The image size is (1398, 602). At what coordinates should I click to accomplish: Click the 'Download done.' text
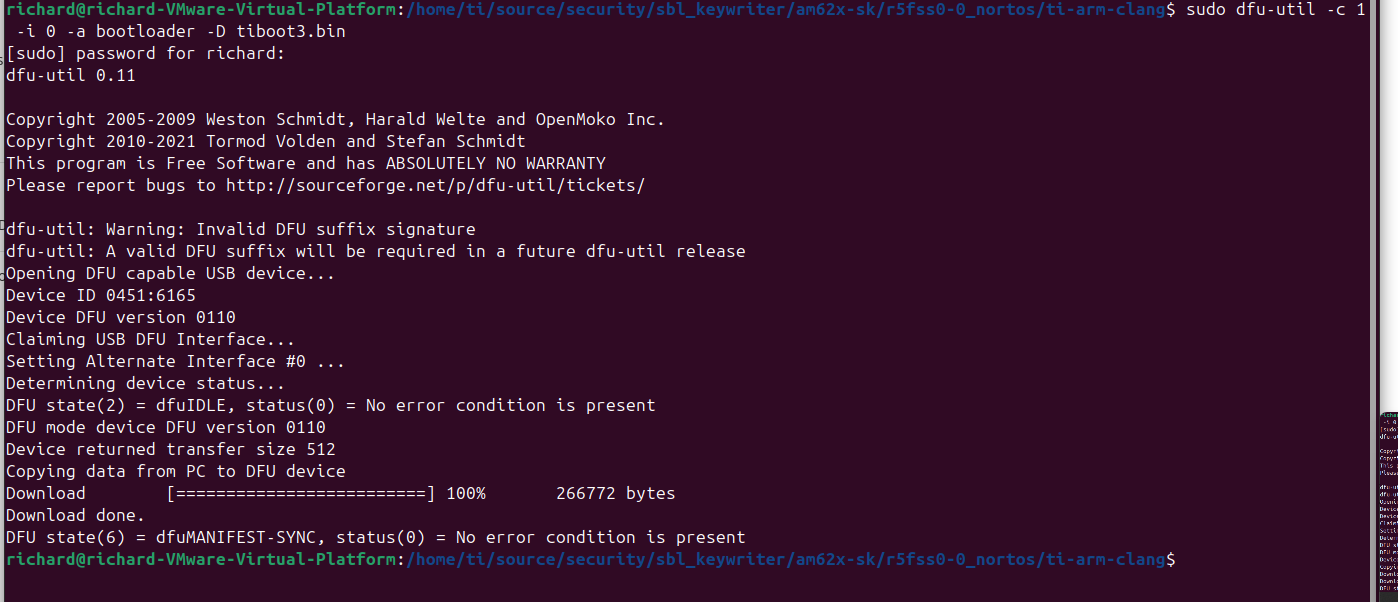pyautogui.click(x=75, y=516)
